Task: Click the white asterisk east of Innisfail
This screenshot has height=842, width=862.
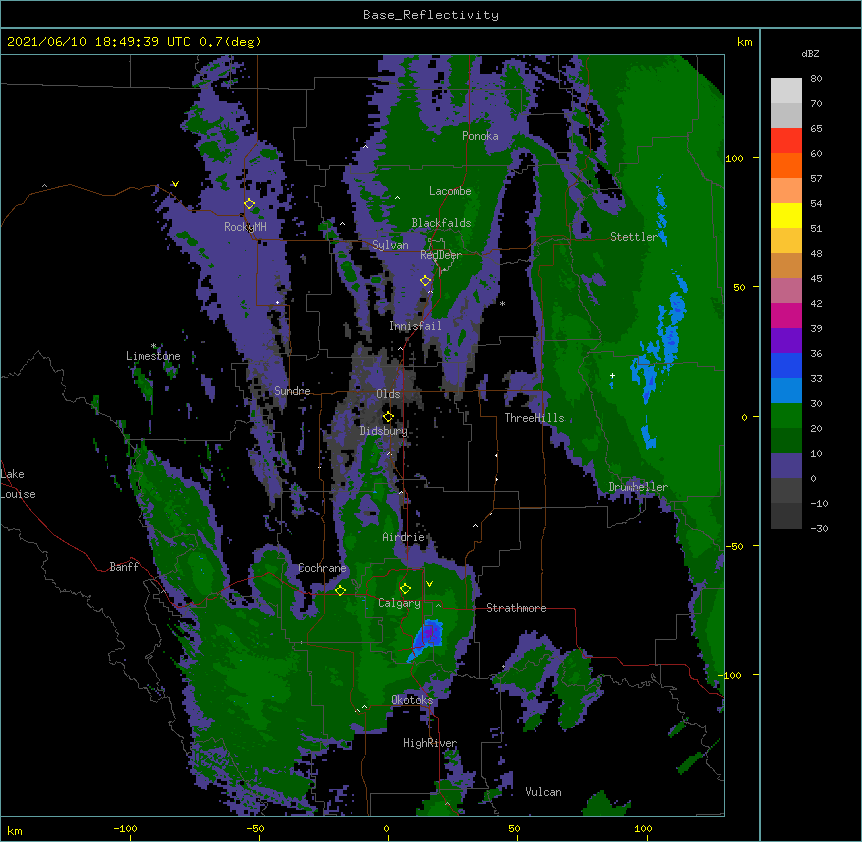Action: click(502, 303)
